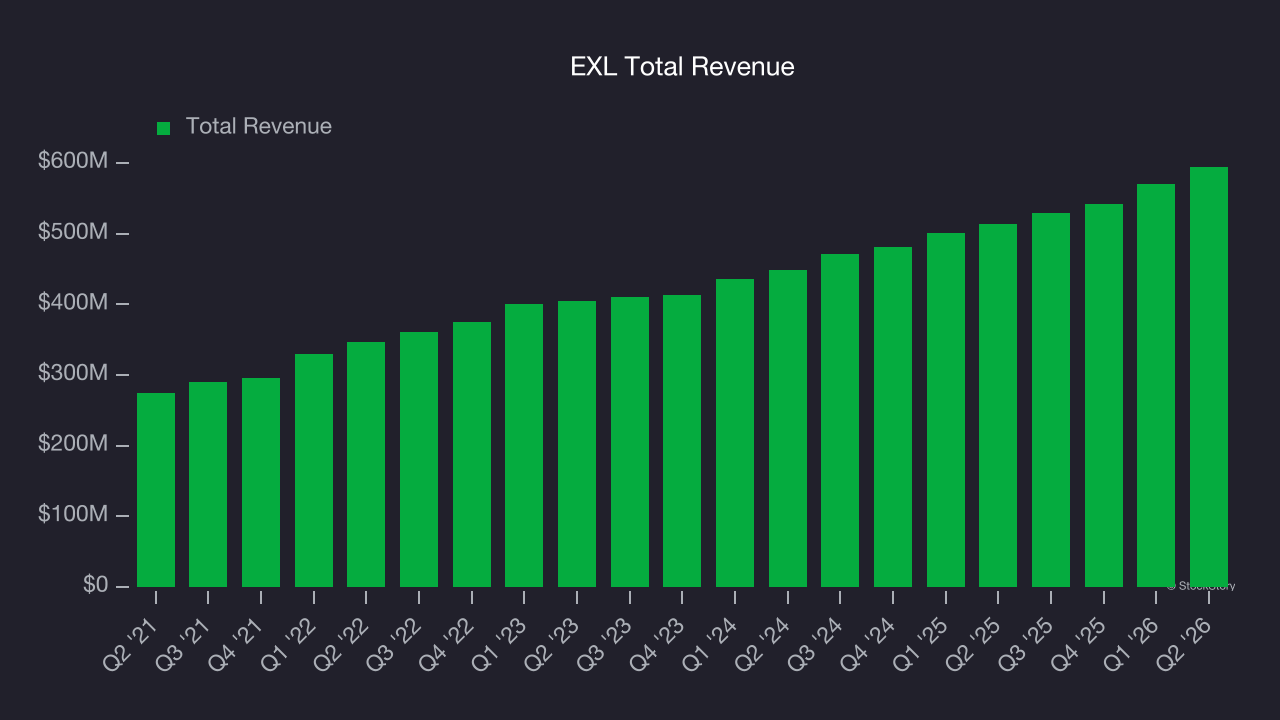Click the $300M y-axis label

[73, 374]
